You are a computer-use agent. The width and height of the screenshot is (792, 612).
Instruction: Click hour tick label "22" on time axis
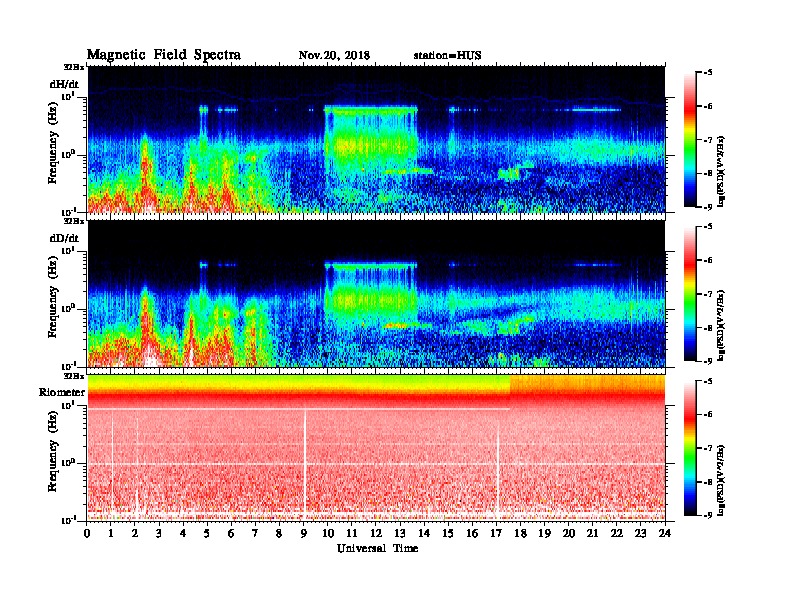[617, 534]
